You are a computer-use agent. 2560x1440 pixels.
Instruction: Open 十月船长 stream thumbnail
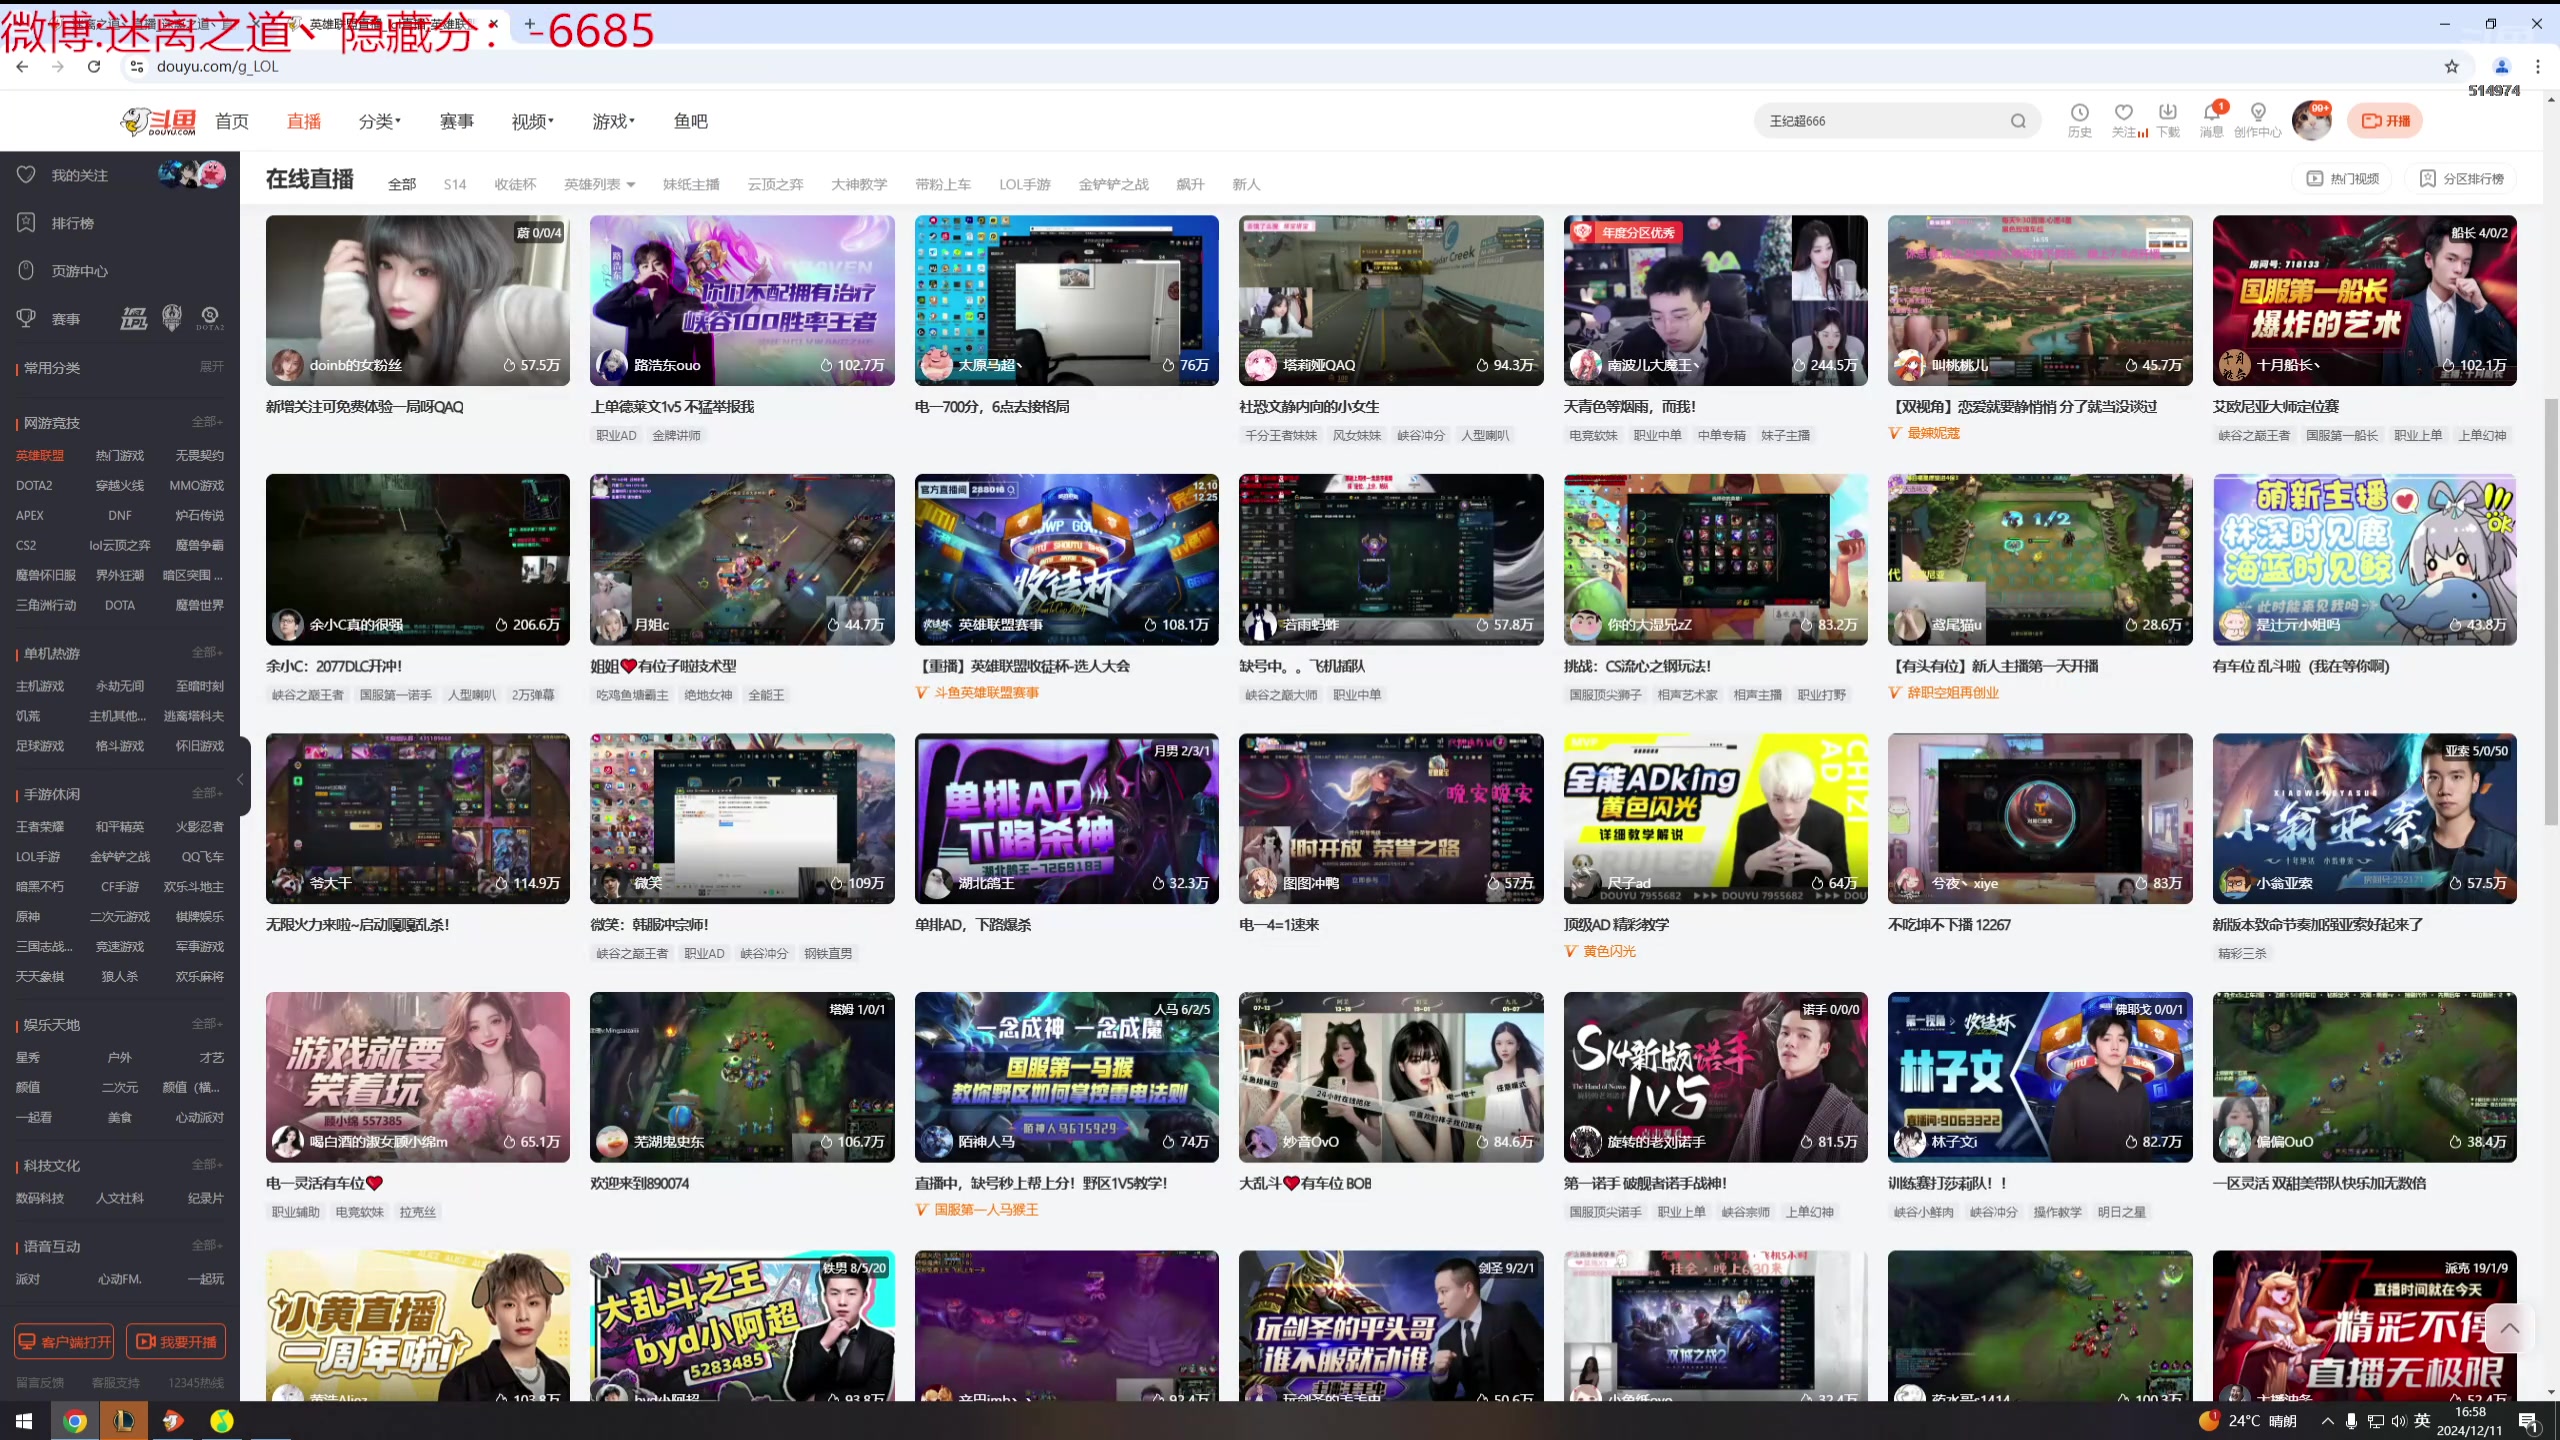2365,300
